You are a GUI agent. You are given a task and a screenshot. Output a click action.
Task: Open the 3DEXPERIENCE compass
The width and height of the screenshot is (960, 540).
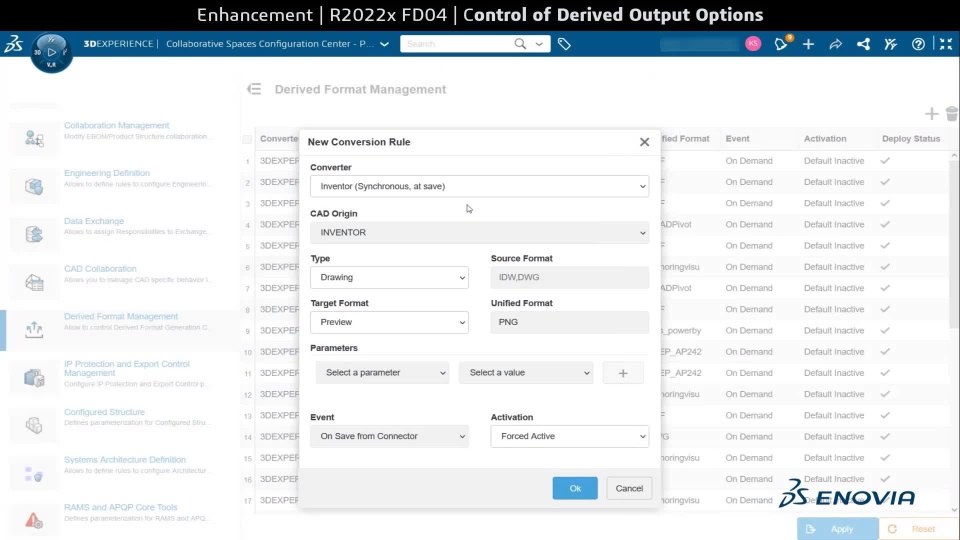coord(51,50)
